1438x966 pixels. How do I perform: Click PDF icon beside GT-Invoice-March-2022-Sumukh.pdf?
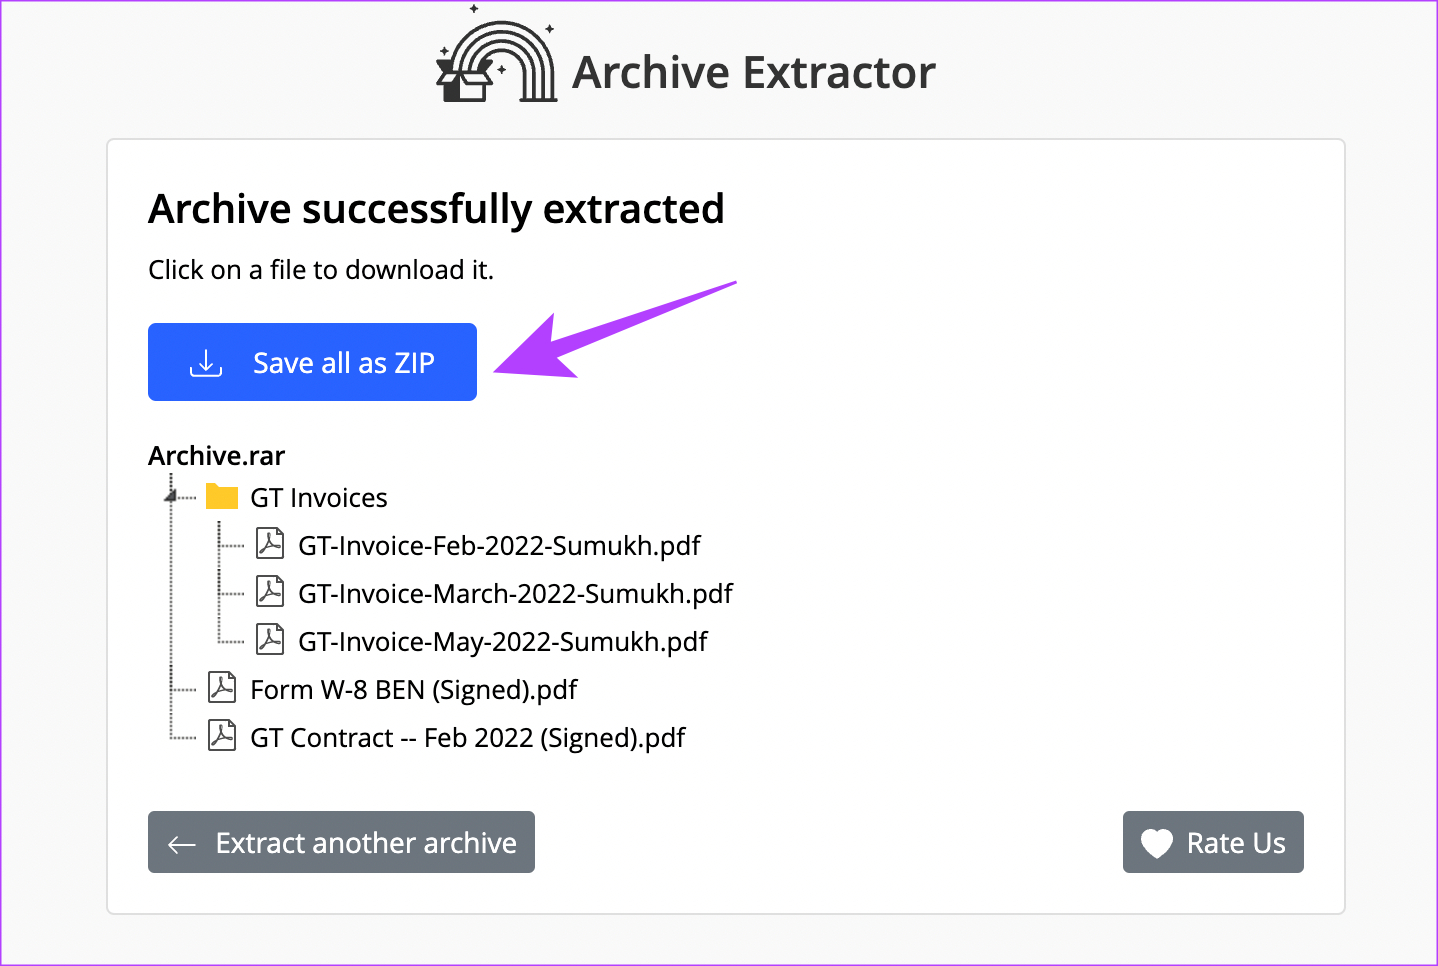pyautogui.click(x=270, y=593)
